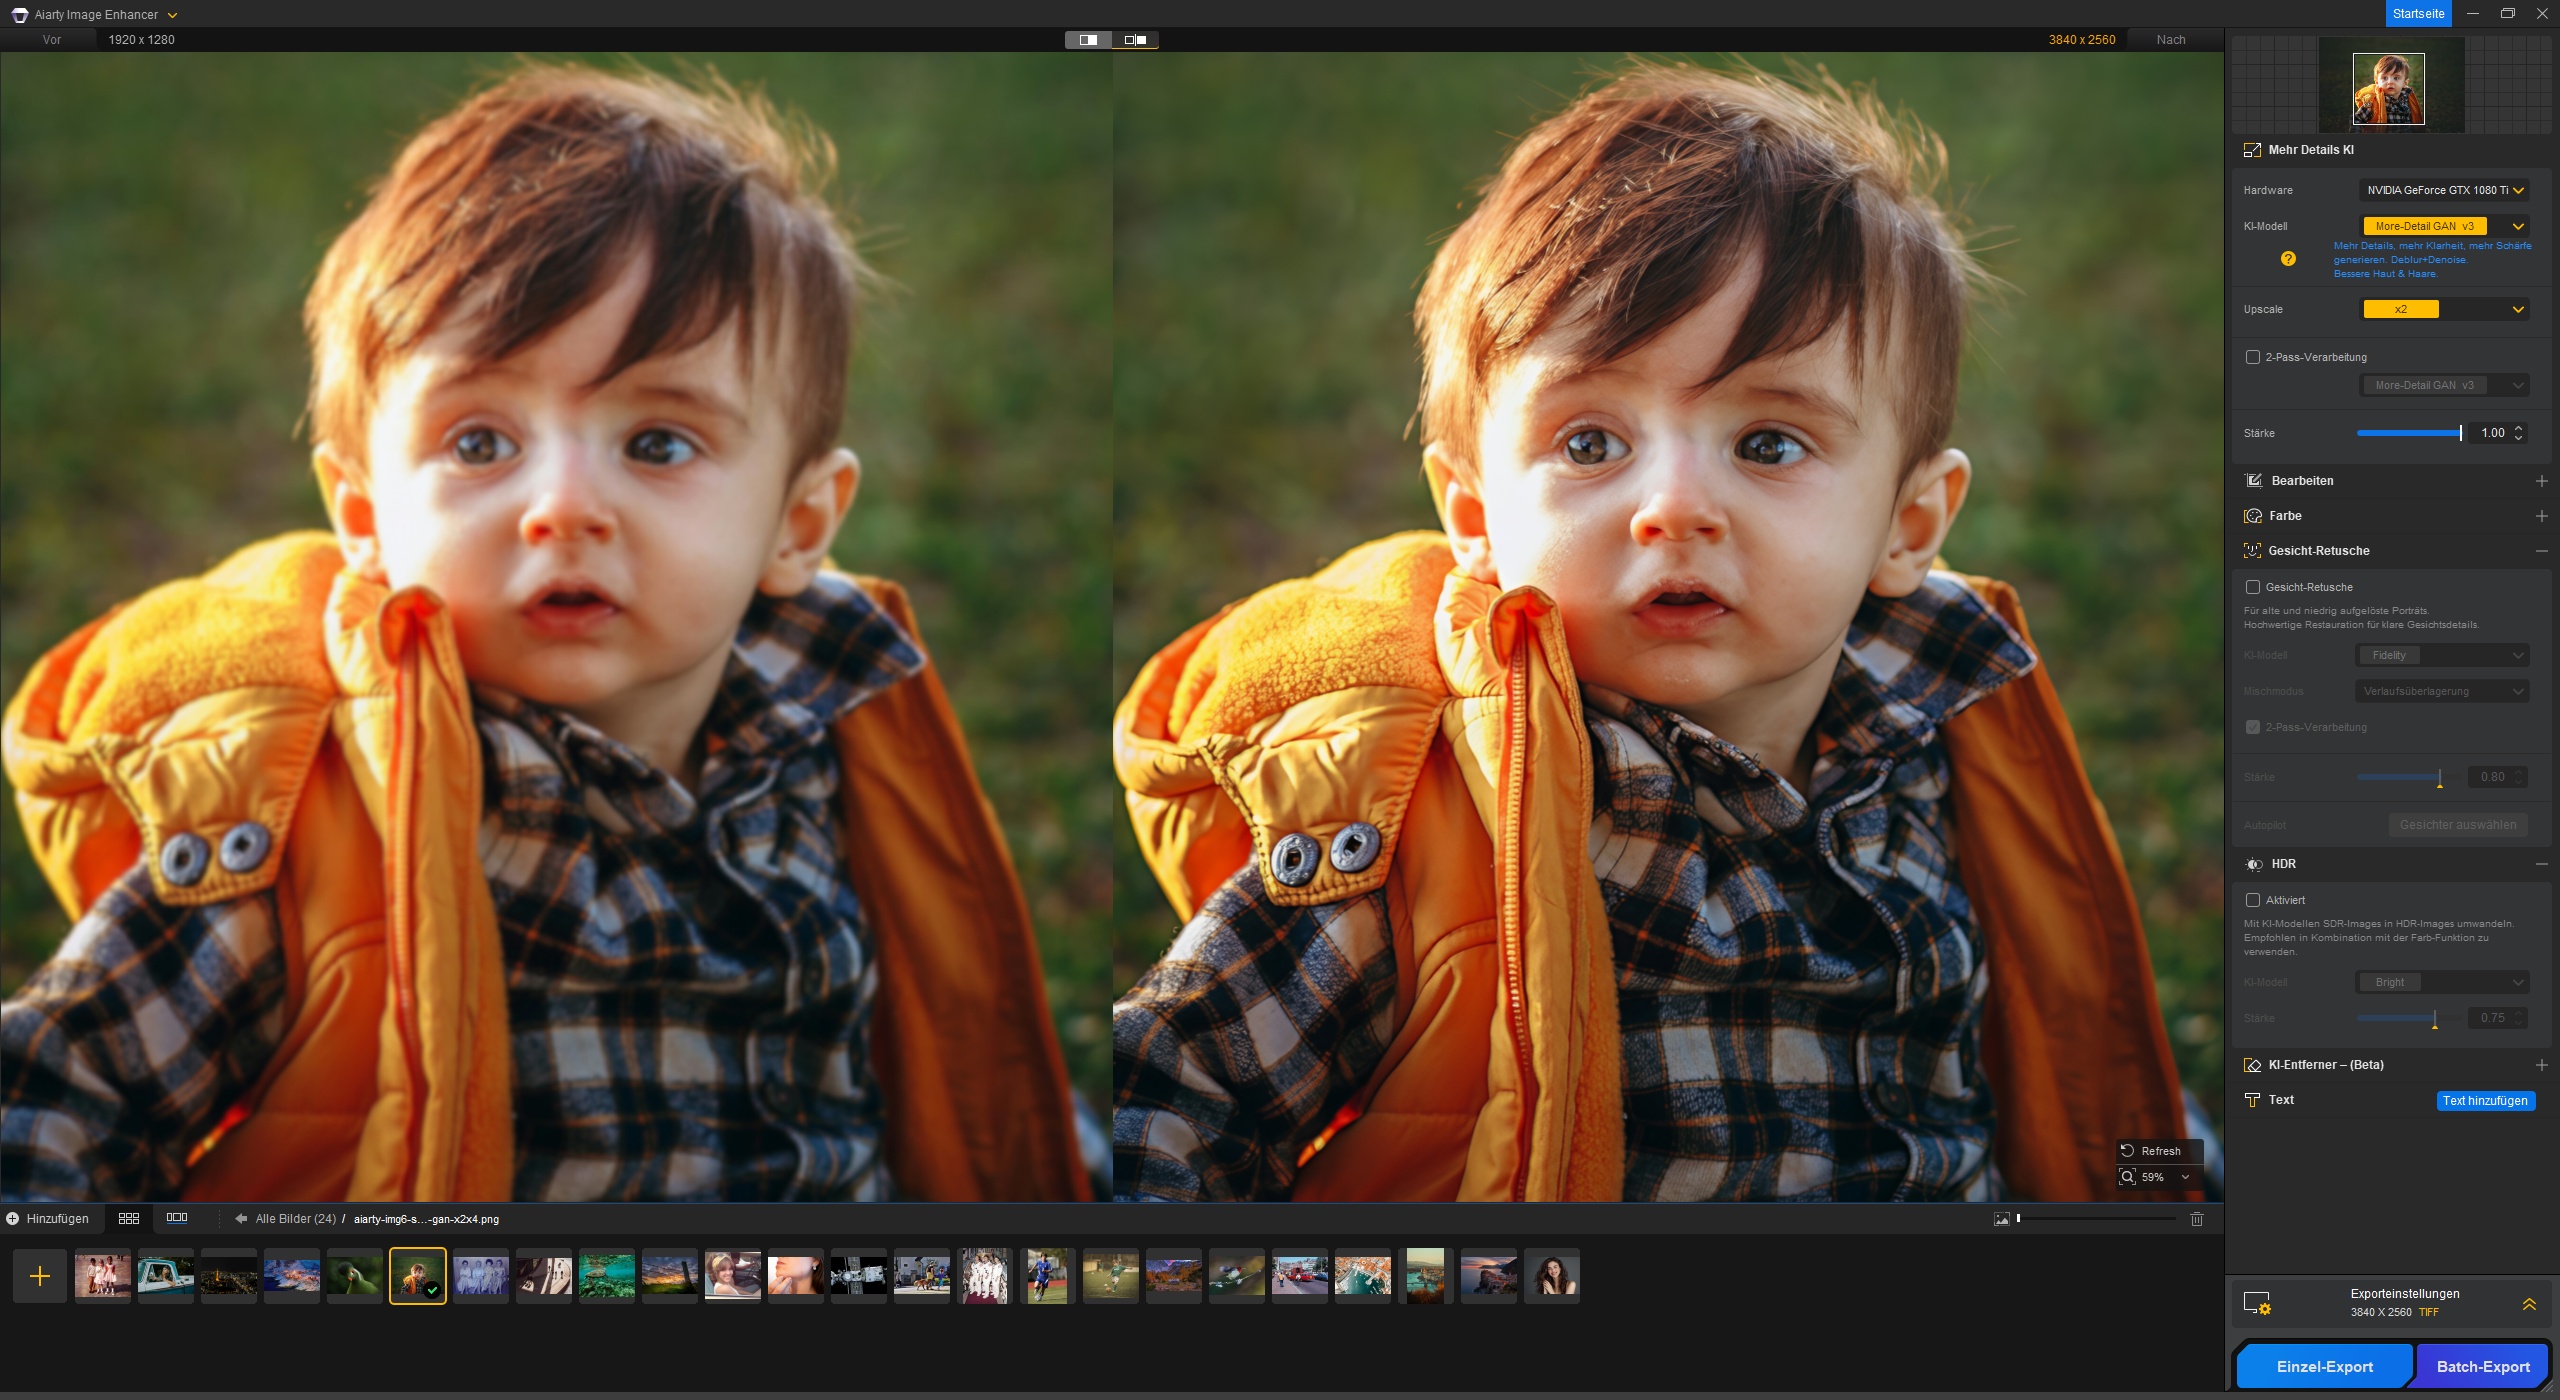Click the thumbnail size image icon
Screen dimensions: 2560x1400
2002,1219
